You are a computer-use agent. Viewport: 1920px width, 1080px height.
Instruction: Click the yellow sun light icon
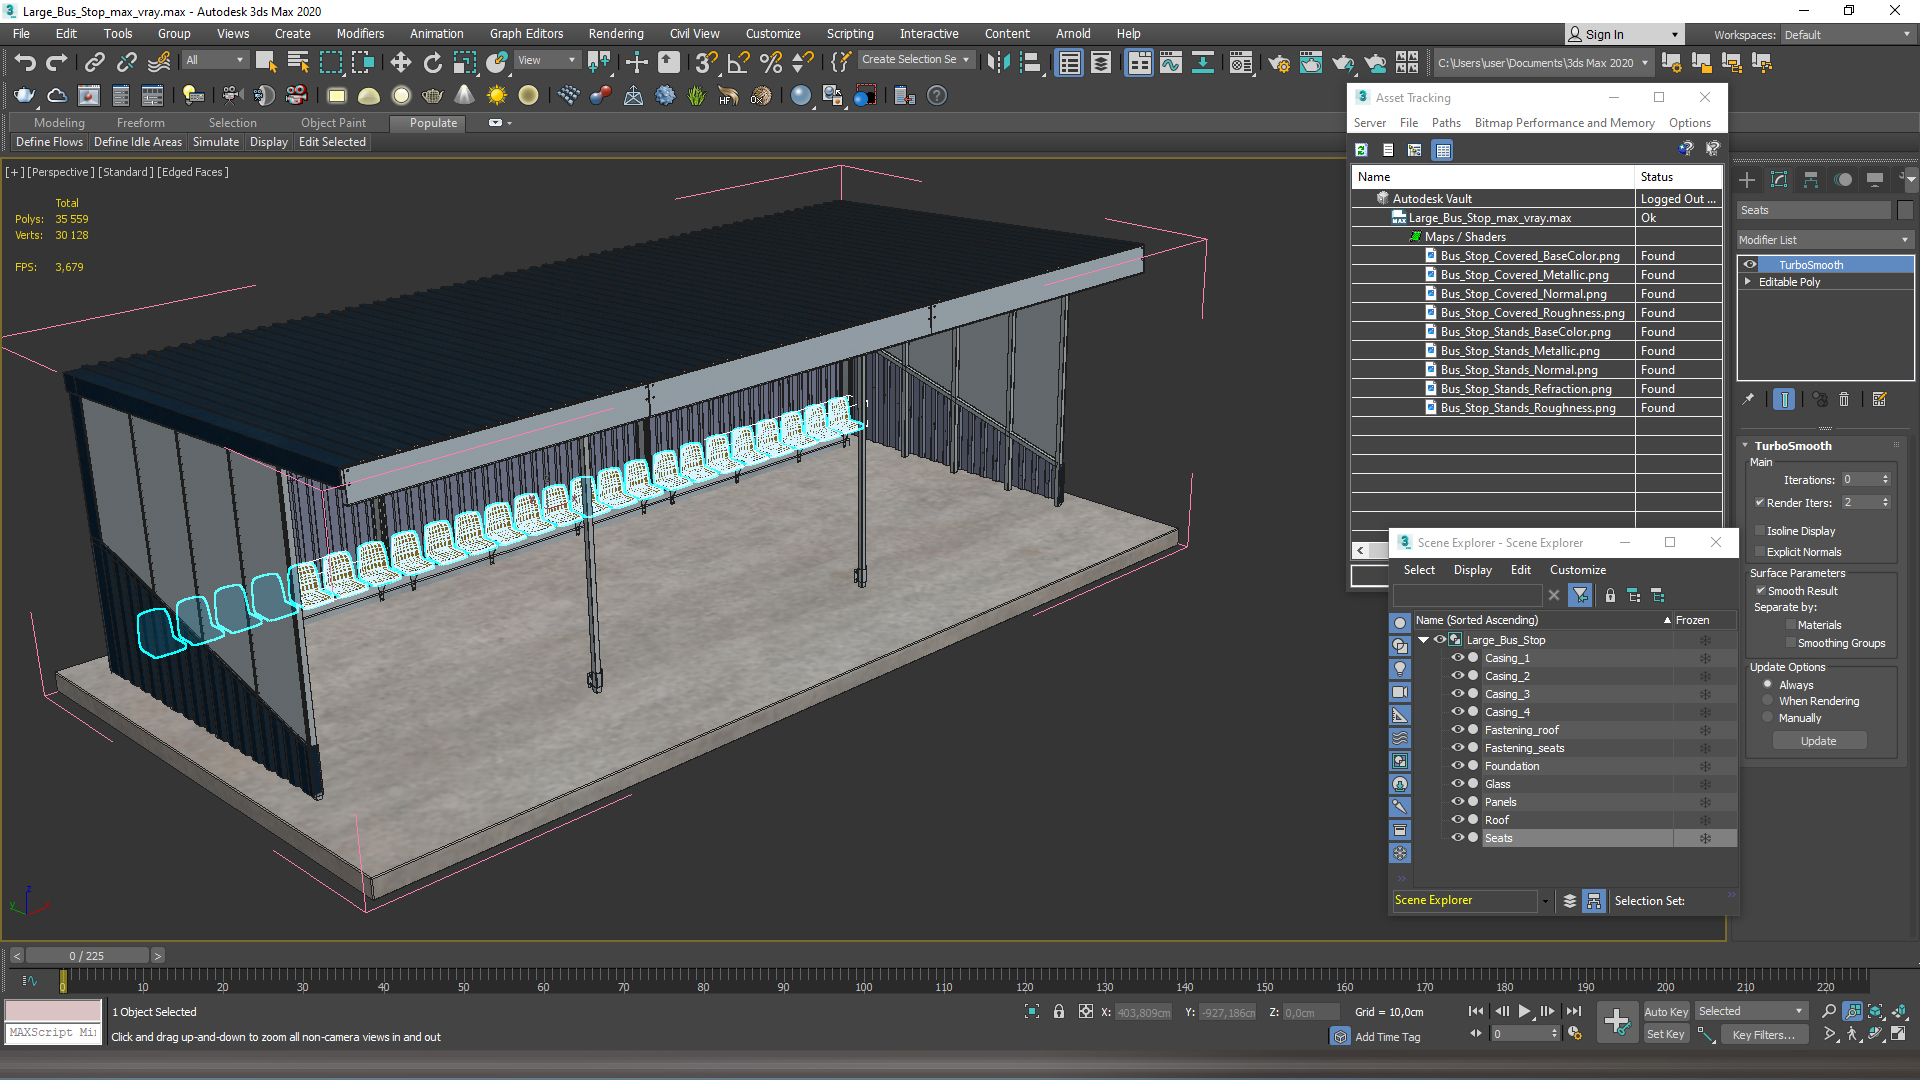tap(496, 96)
